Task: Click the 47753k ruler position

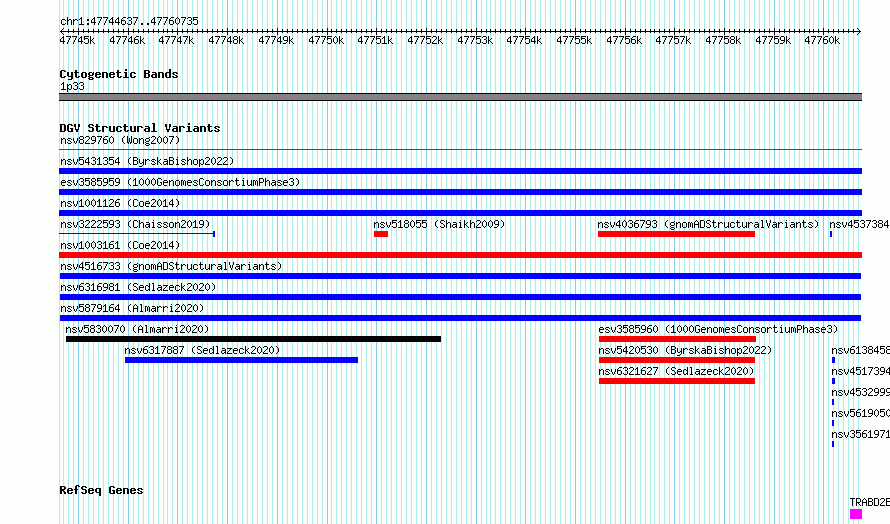Action: pos(475,40)
